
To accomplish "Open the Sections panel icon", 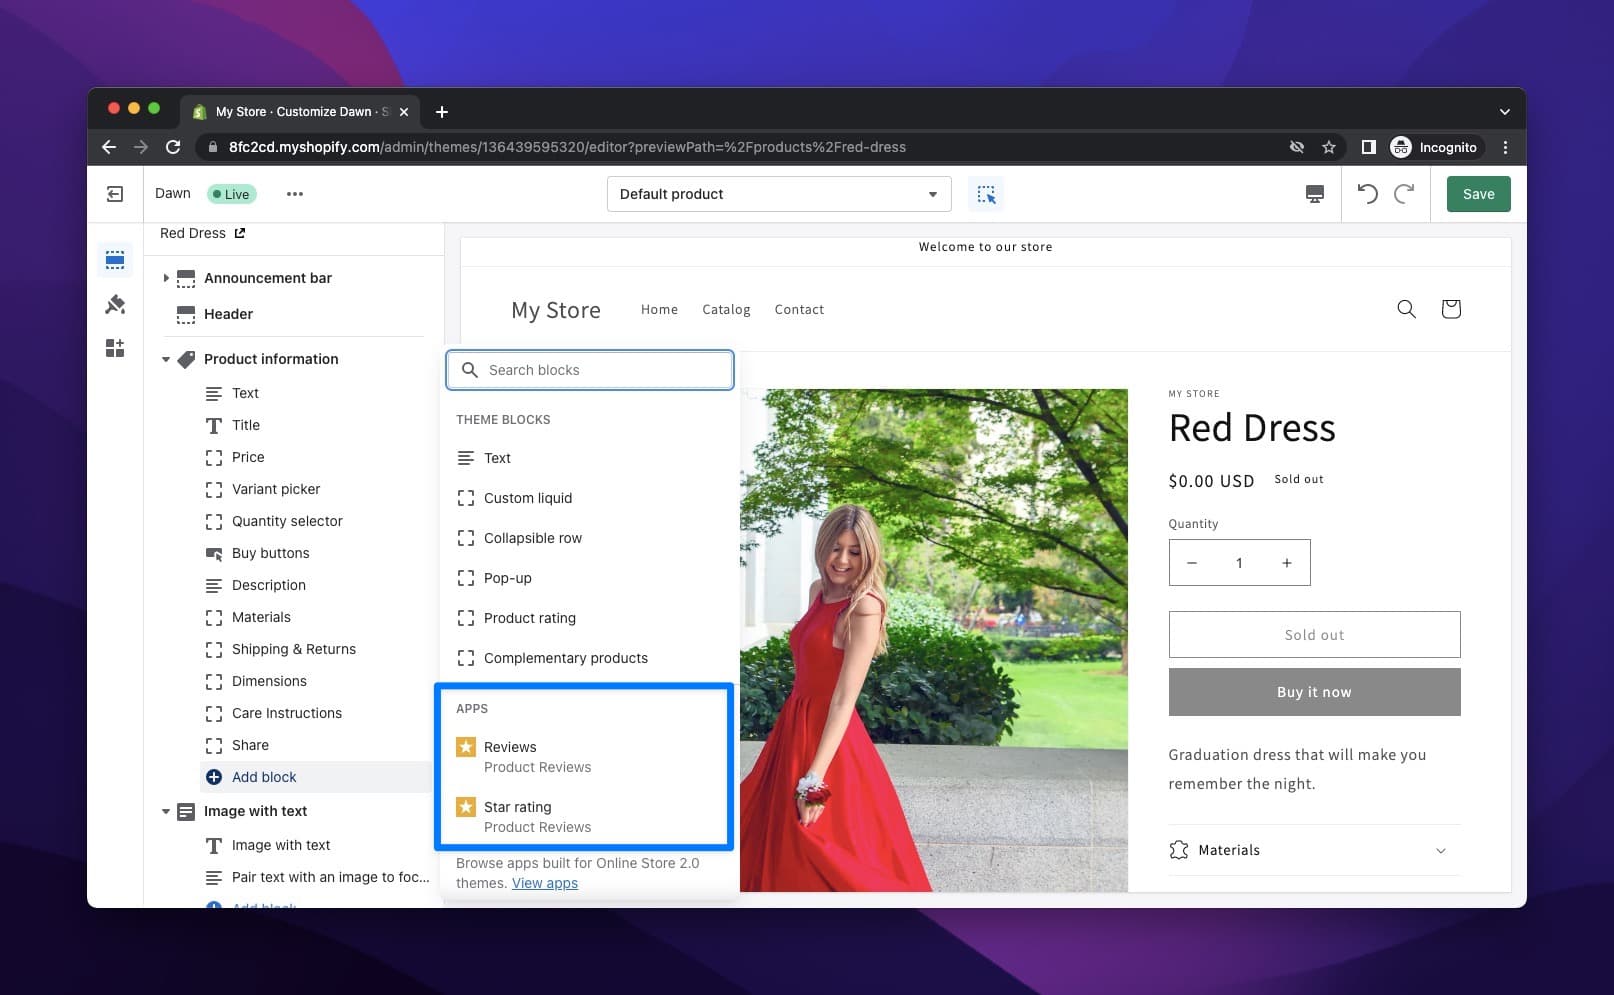I will pyautogui.click(x=115, y=260).
